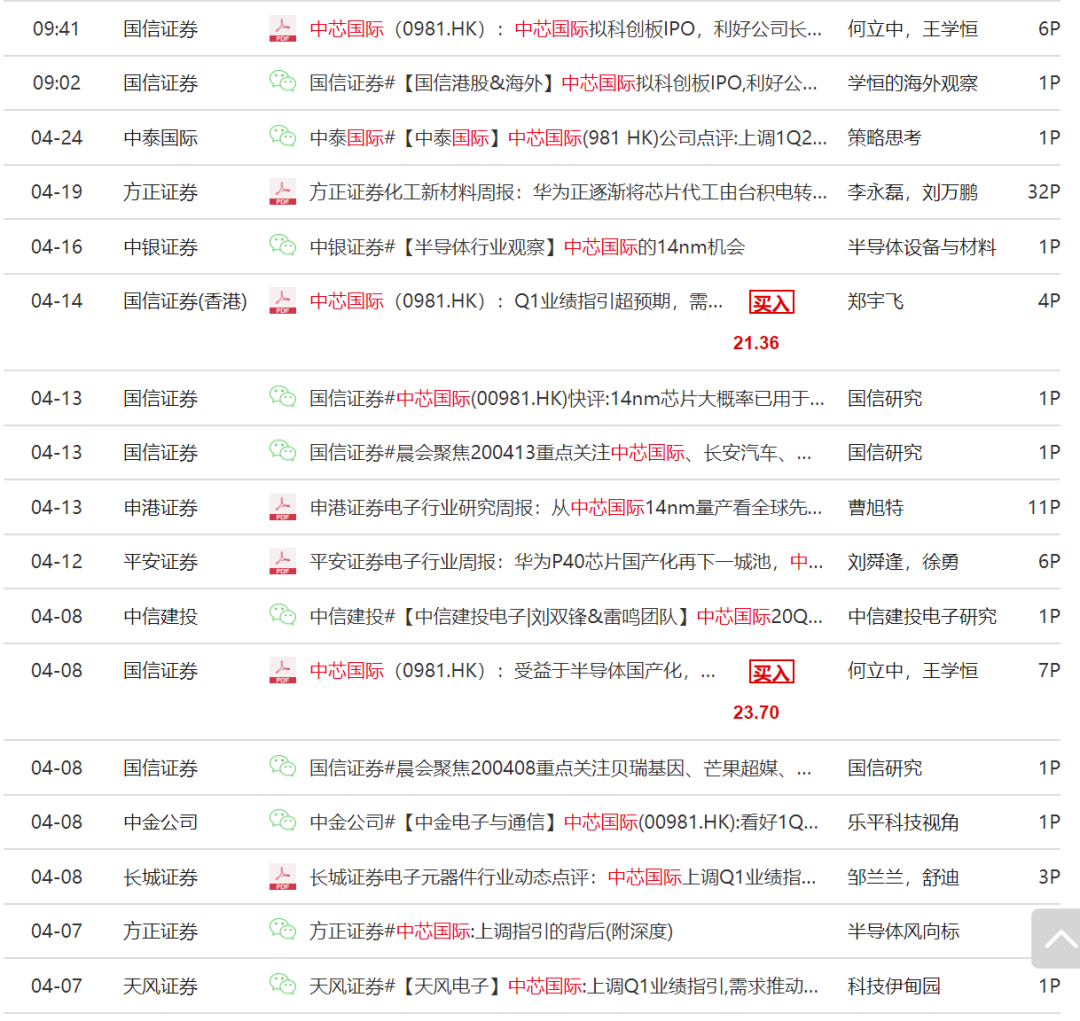Open 申港证券电子行业研究周报 report
Image resolution: width=1080 pixels, height=1021 pixels.
(x=565, y=508)
